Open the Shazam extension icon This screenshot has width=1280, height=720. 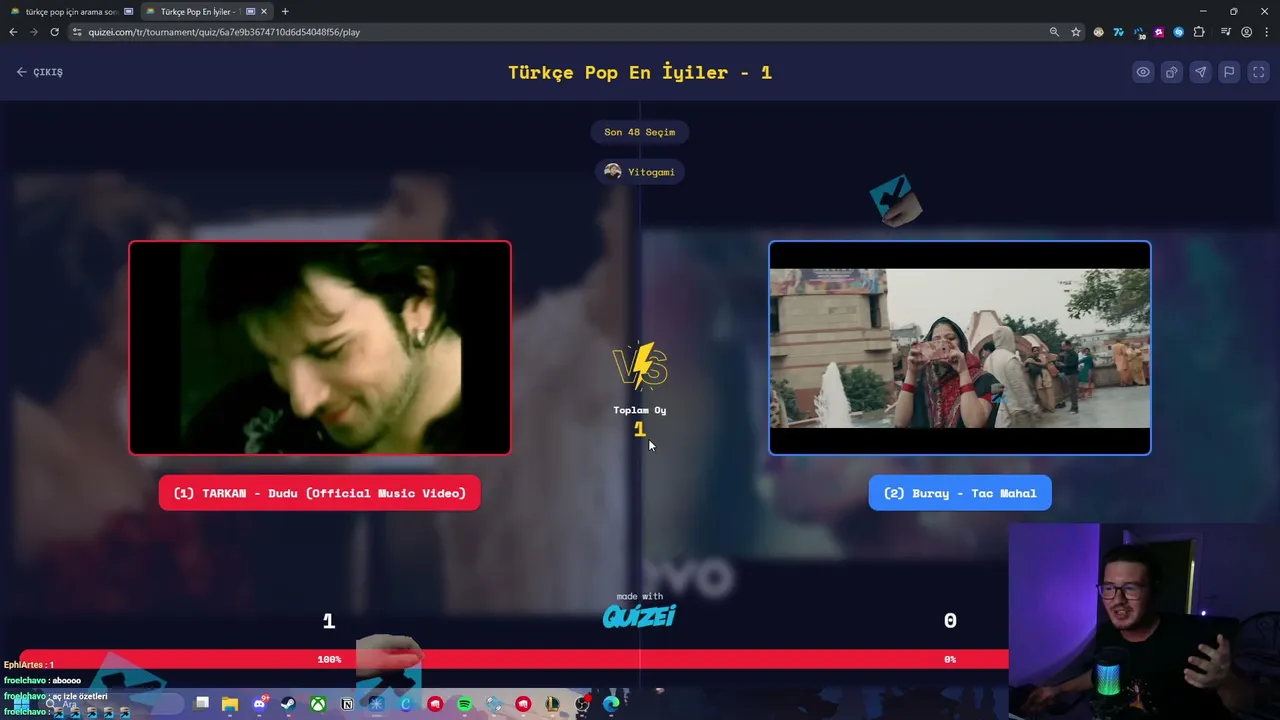[x=1179, y=32]
